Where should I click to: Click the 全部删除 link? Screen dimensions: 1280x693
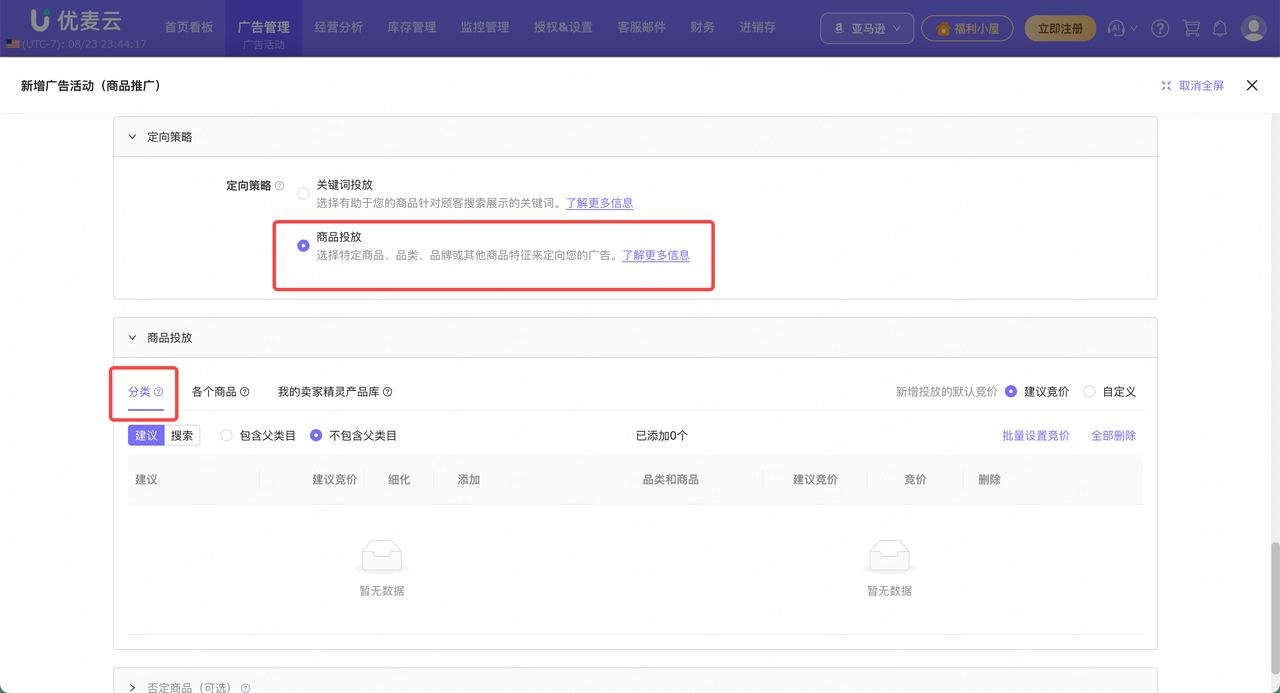tap(1113, 436)
